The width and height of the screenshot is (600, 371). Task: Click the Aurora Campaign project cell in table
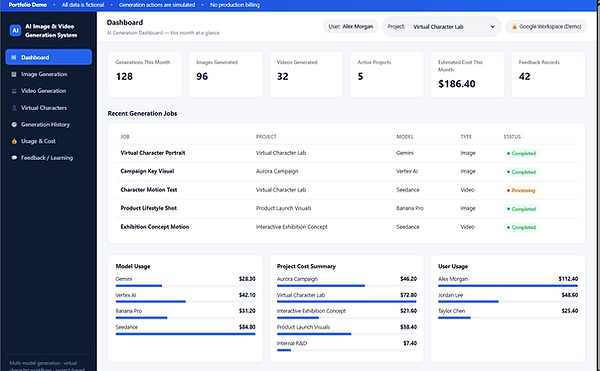point(277,171)
